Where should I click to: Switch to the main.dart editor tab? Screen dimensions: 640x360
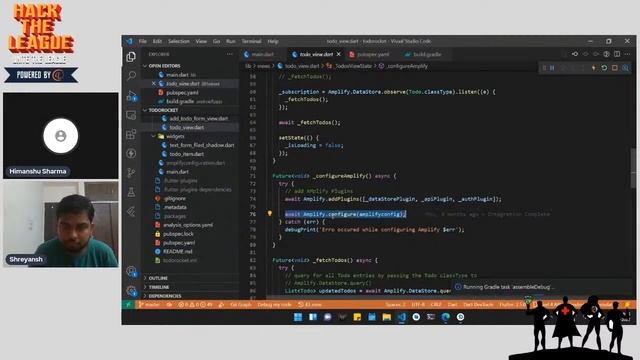point(262,54)
